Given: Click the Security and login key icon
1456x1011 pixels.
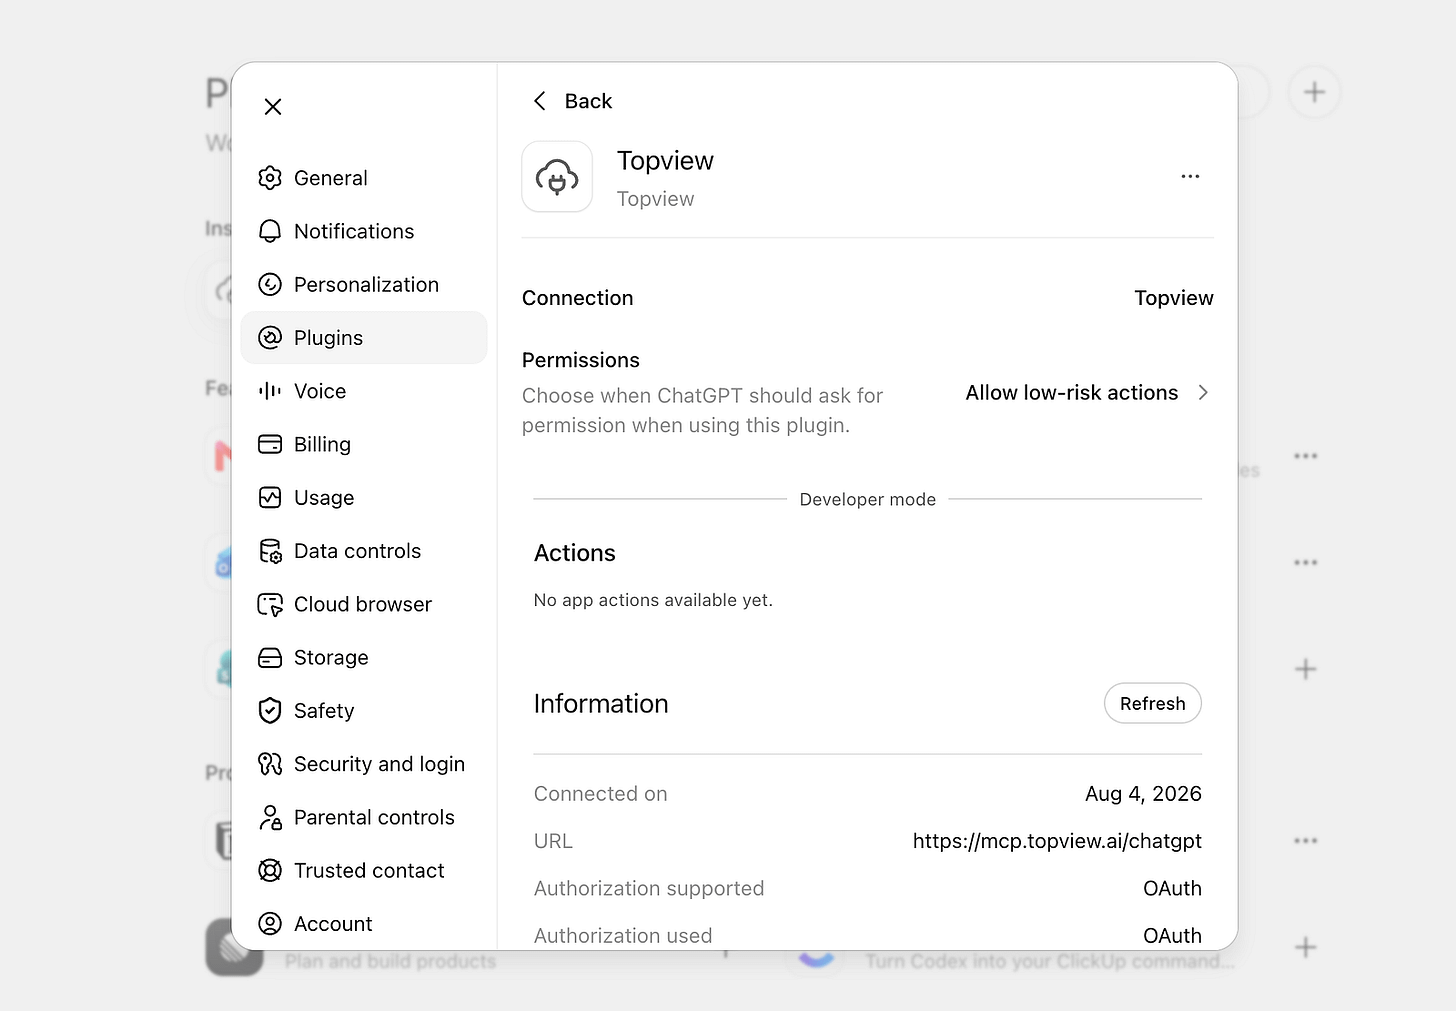Looking at the screenshot, I should [x=270, y=764].
